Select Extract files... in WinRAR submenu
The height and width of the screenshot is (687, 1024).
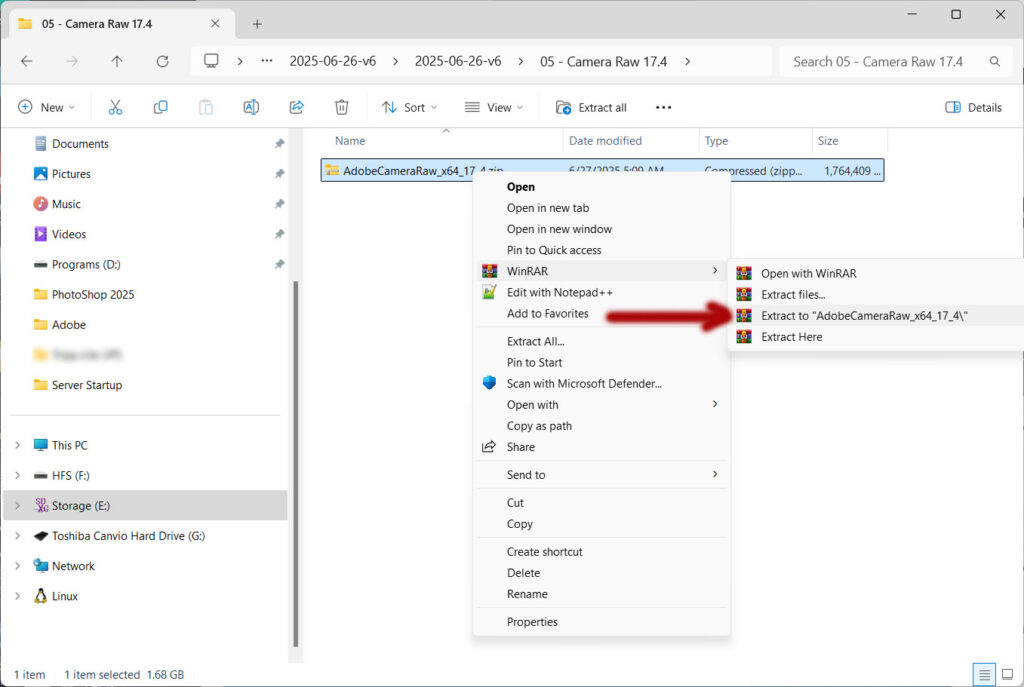pos(876,295)
